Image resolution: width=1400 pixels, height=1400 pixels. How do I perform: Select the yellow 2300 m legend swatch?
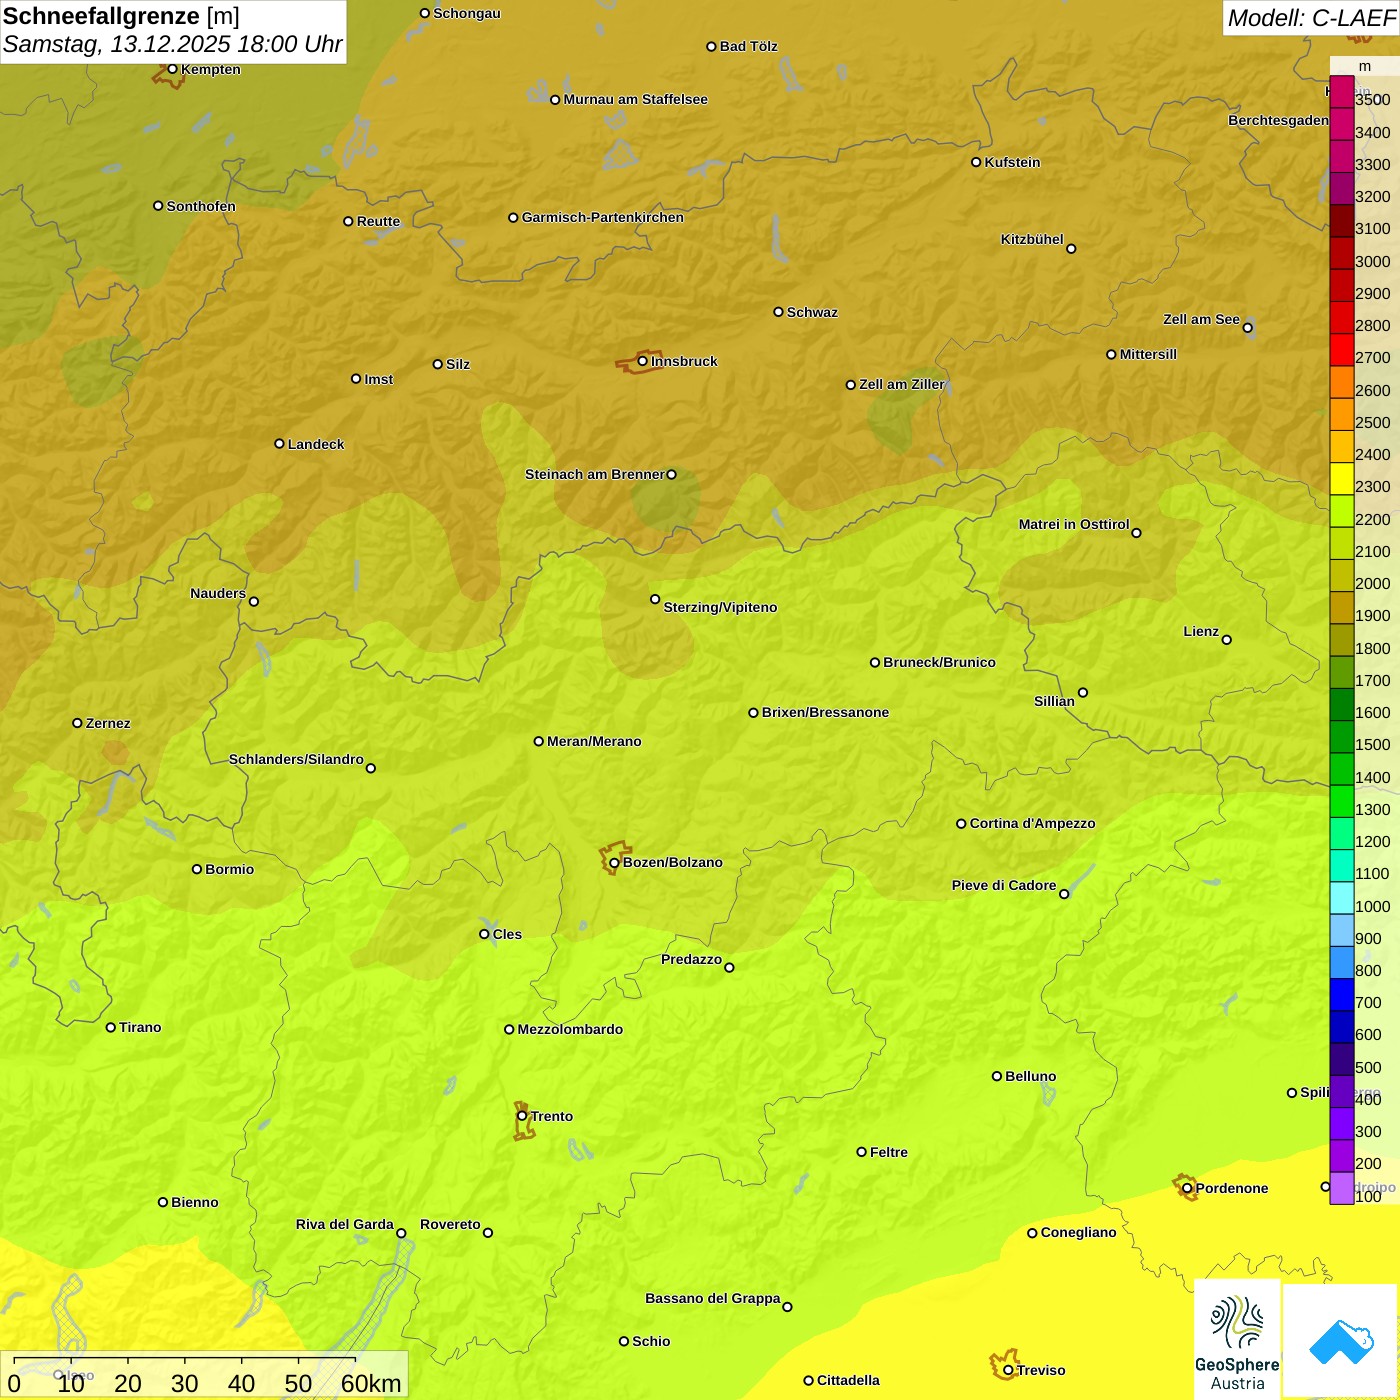pyautogui.click(x=1342, y=479)
